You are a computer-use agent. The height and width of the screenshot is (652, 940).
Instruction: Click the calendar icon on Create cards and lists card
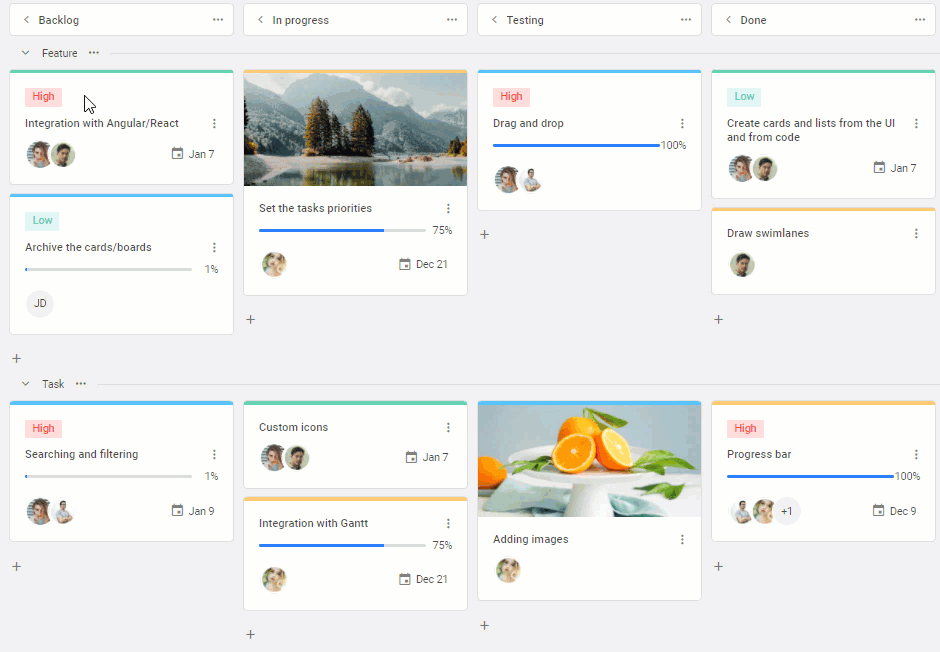[879, 168]
